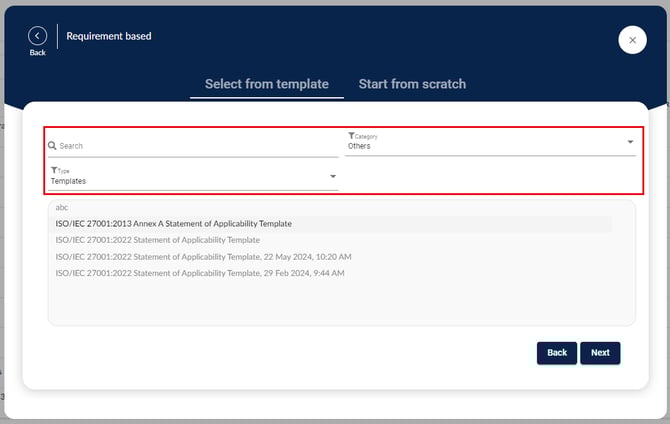Focus the Search input field
Viewport: 670px width, 424px height.
(195, 146)
